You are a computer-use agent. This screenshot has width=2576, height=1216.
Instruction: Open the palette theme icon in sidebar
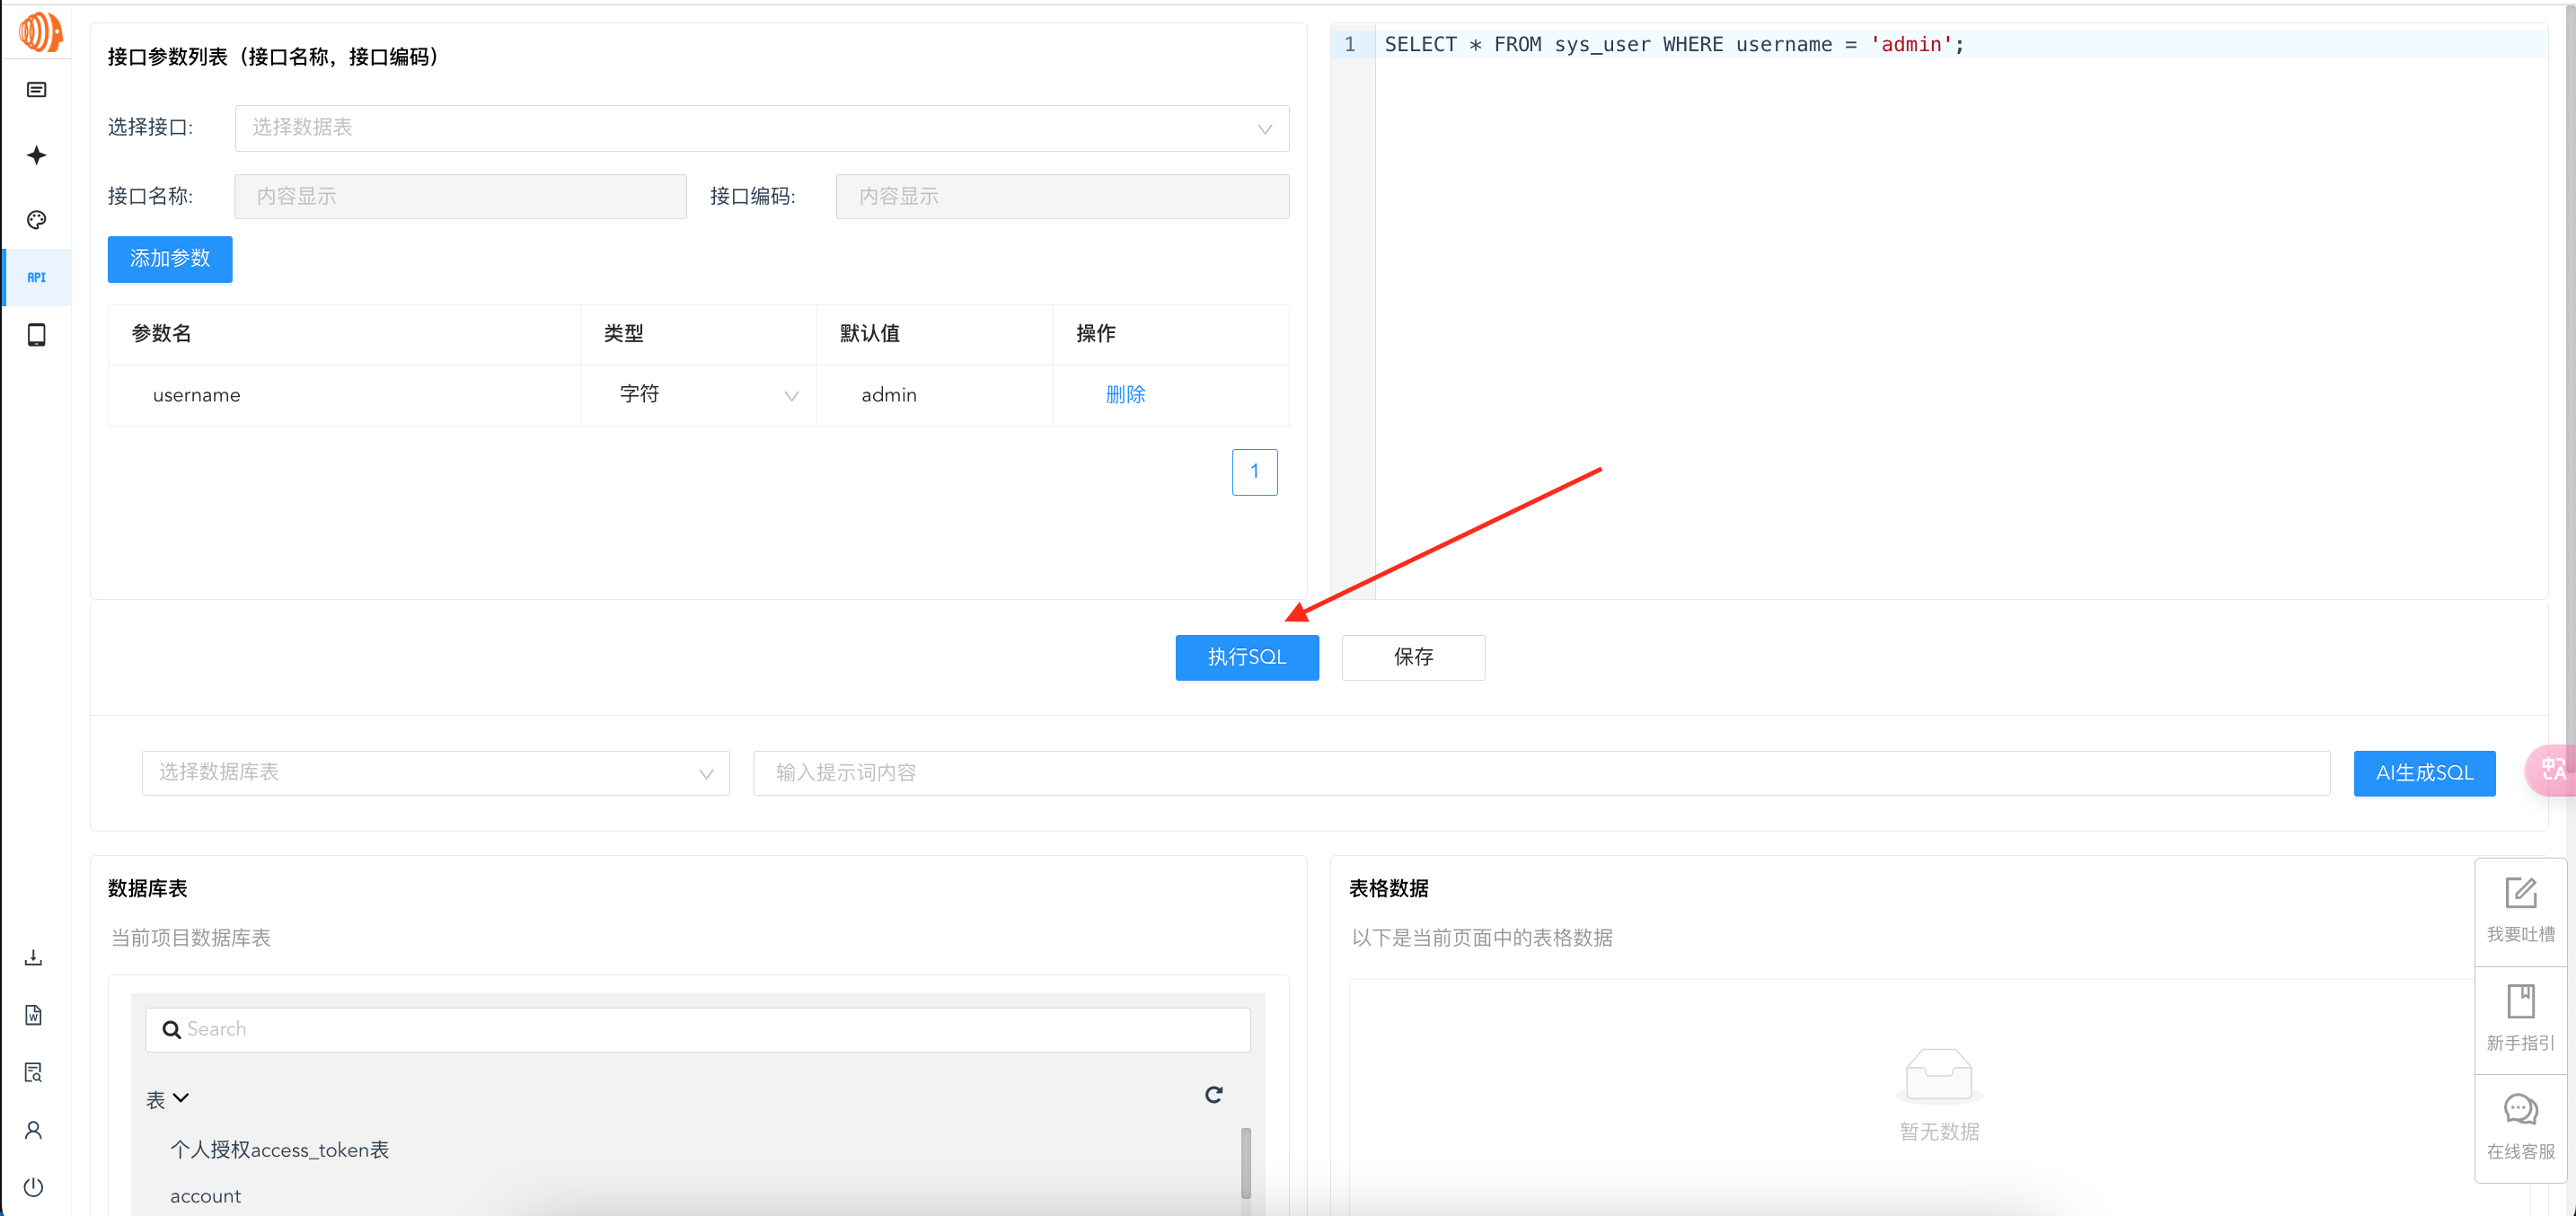pos(36,220)
